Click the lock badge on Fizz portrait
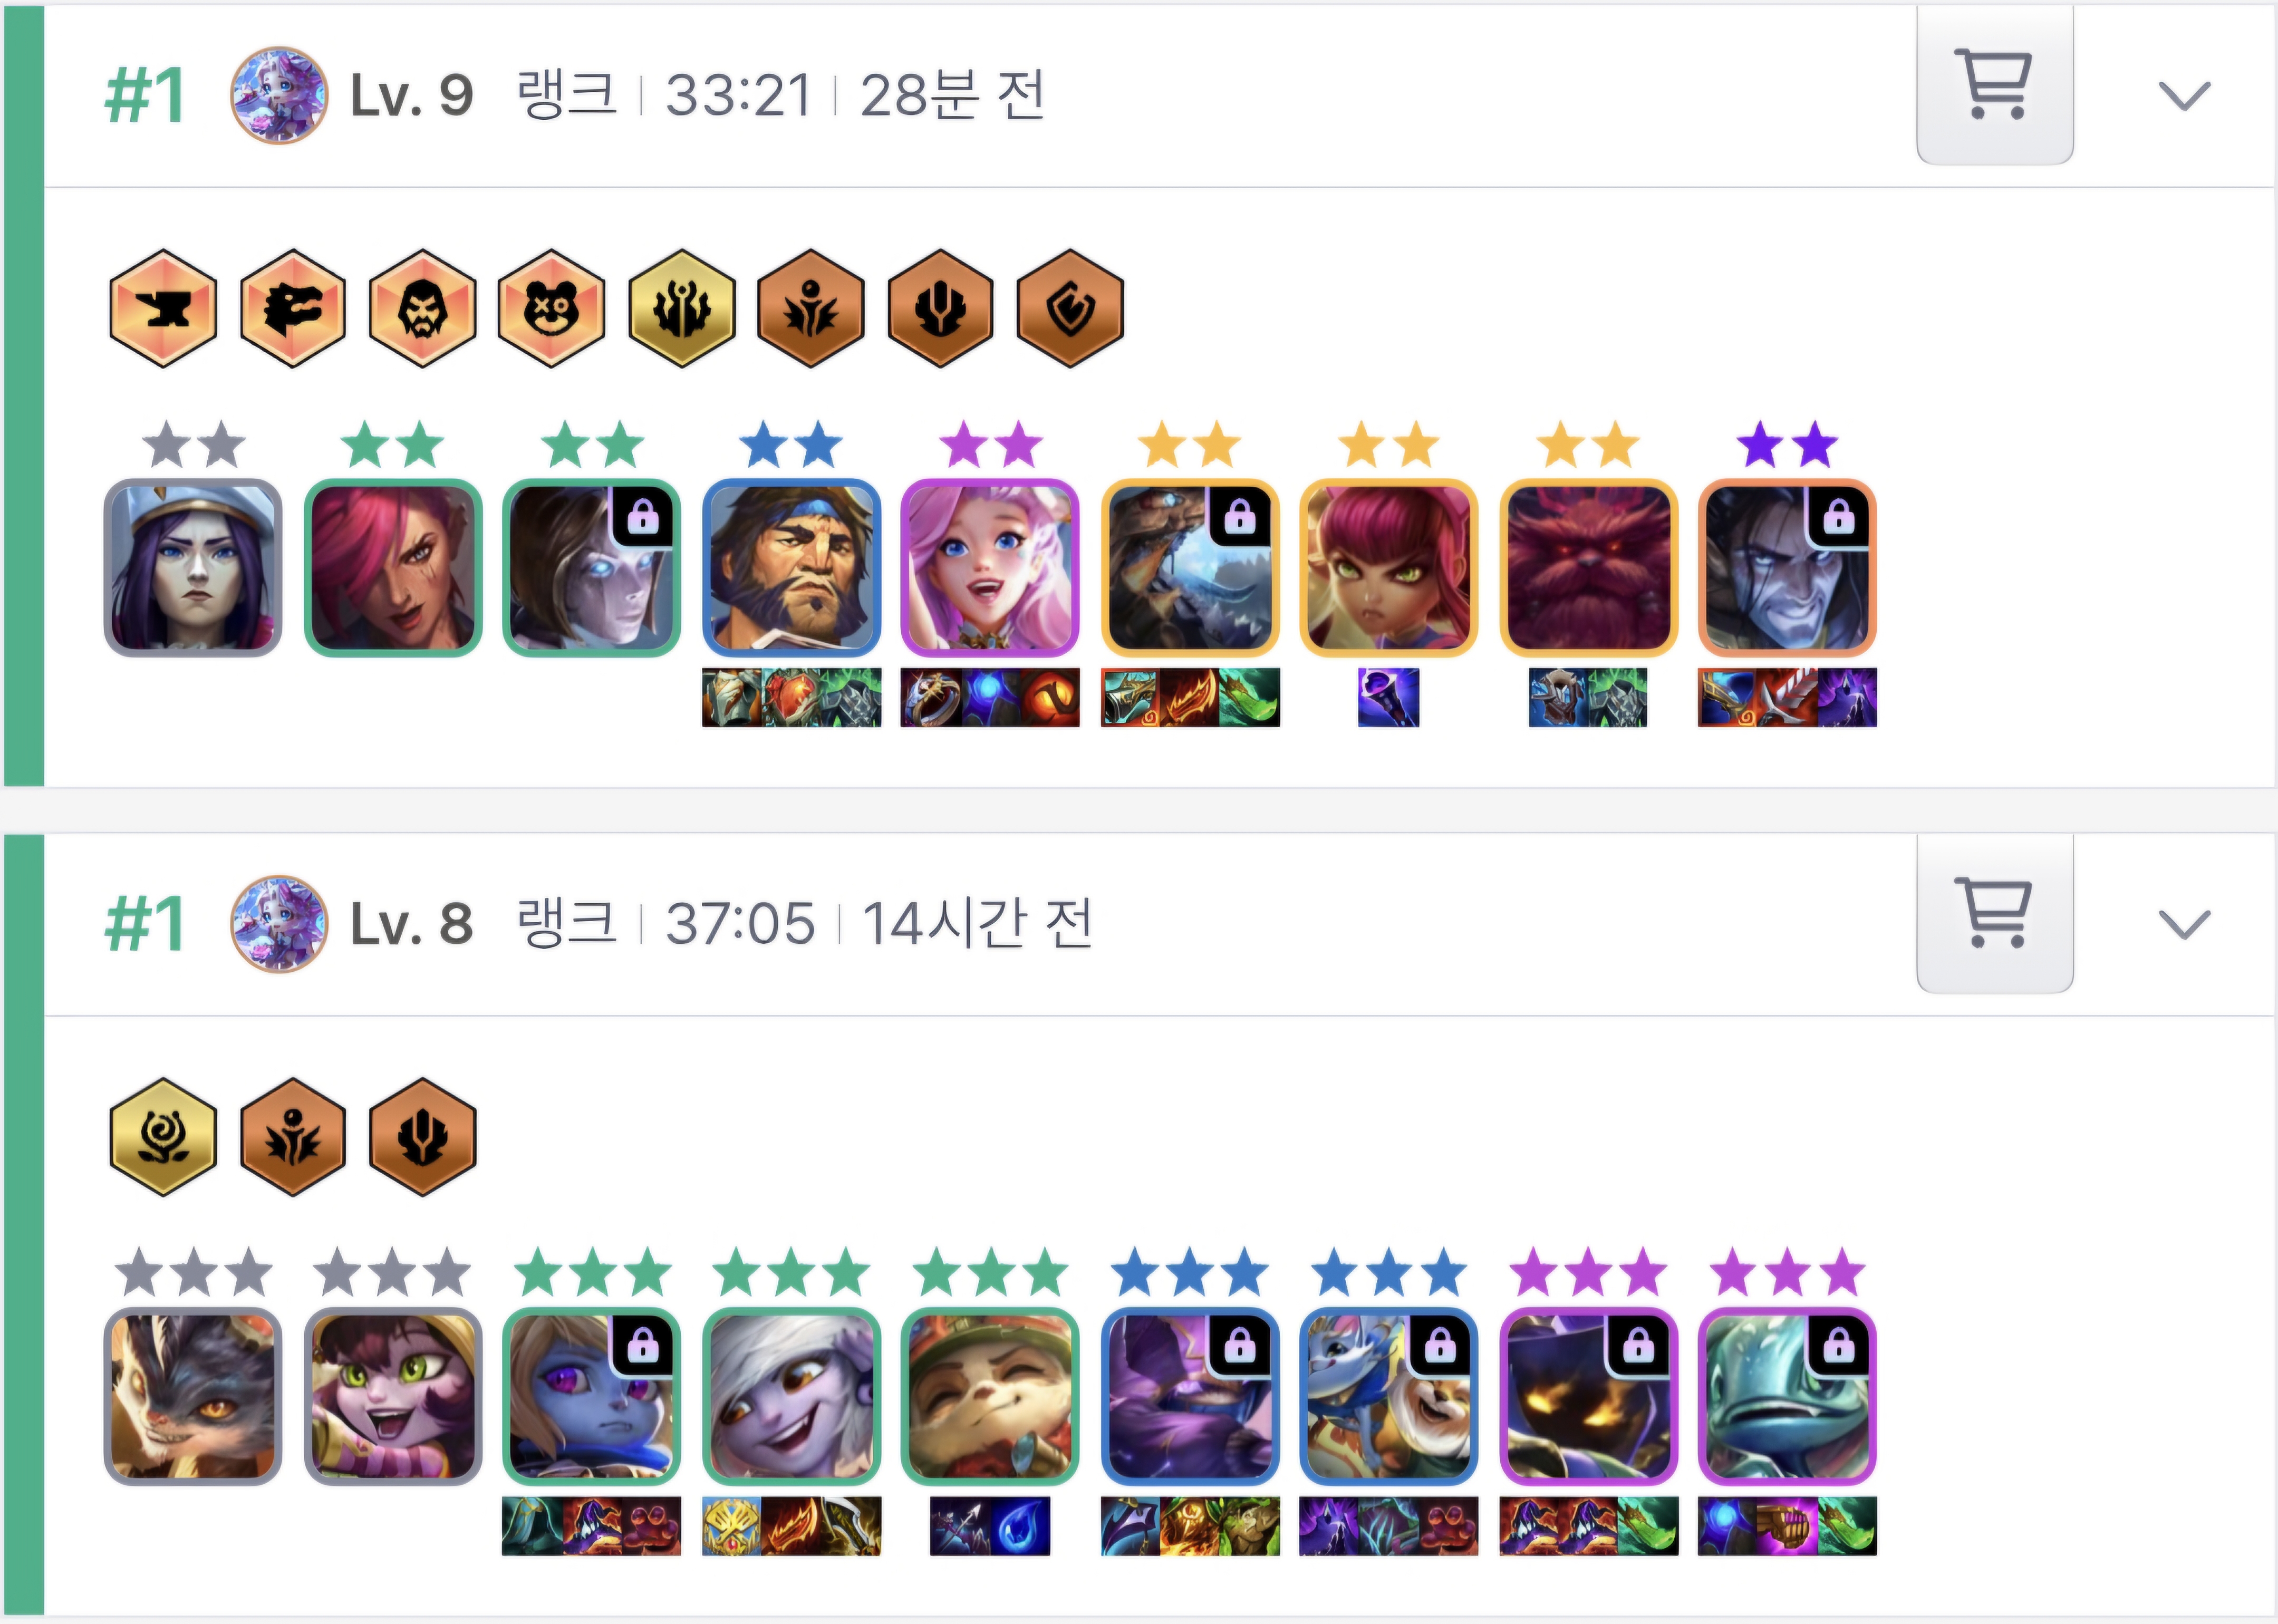The height and width of the screenshot is (1624, 2278). [x=1839, y=1345]
